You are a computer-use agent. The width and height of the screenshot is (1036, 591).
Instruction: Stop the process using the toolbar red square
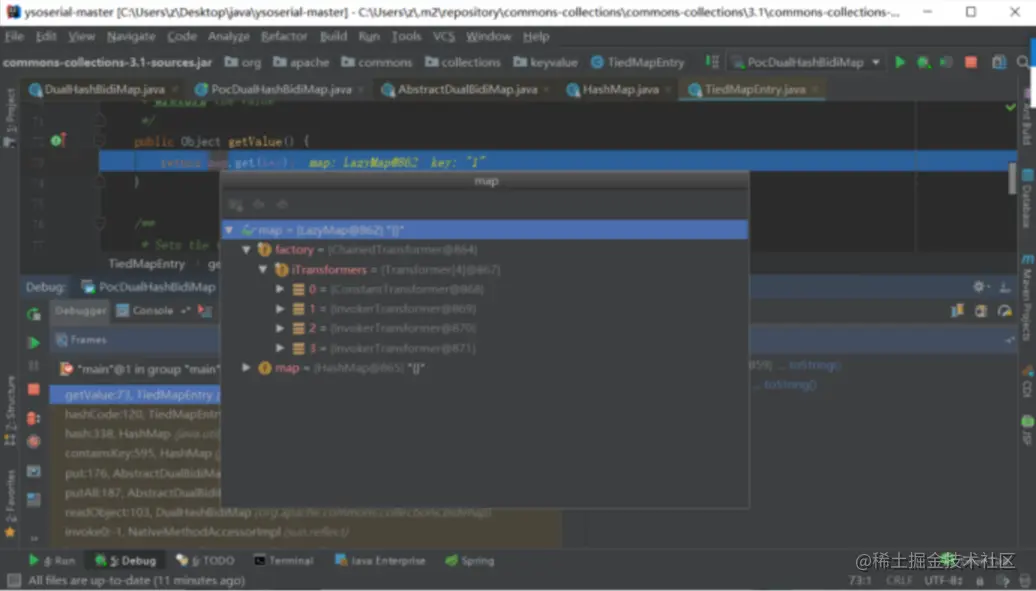coord(971,62)
